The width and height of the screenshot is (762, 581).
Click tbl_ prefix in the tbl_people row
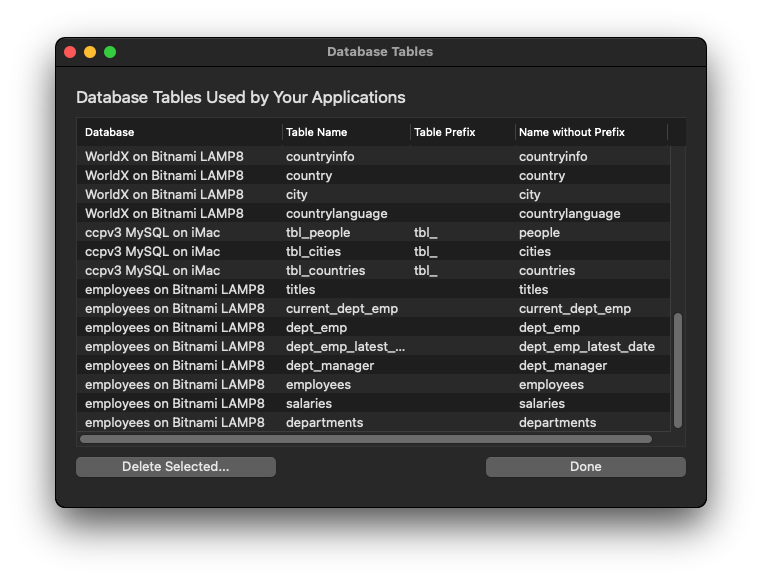(x=425, y=232)
